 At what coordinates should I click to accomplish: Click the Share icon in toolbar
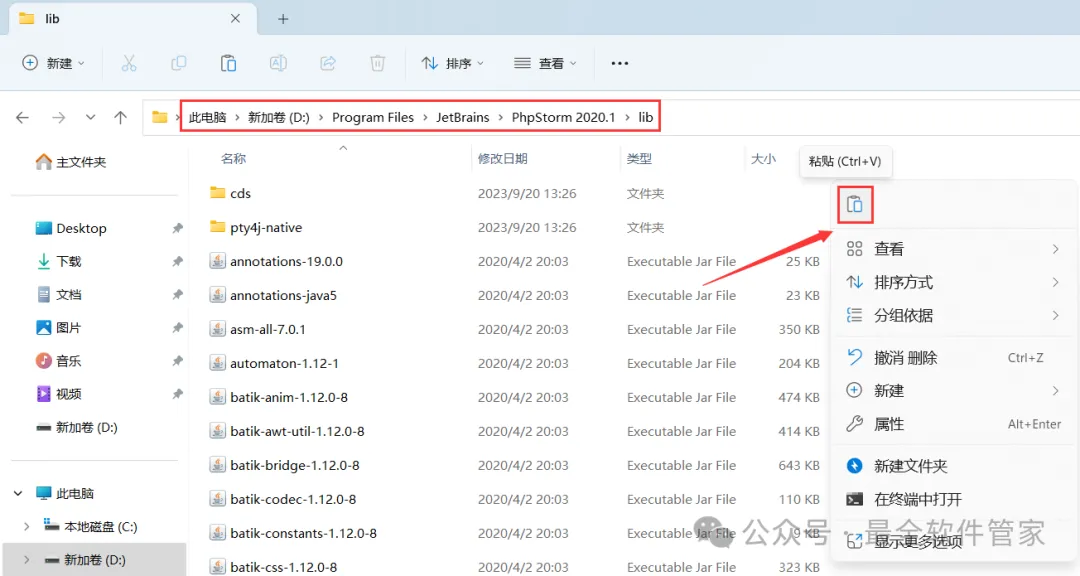(x=328, y=63)
